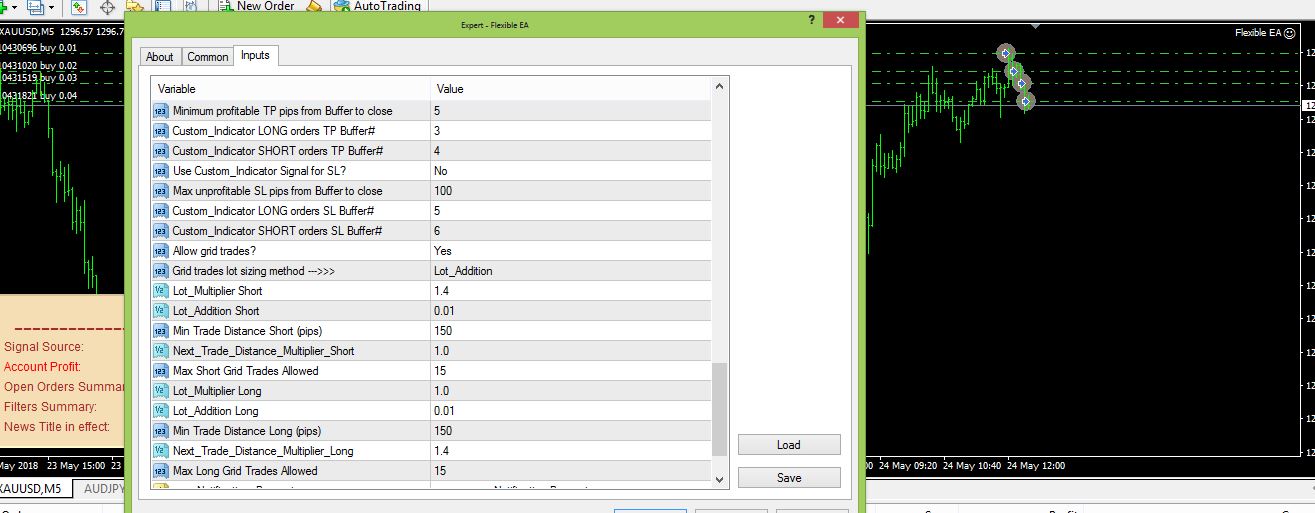Image resolution: width=1315 pixels, height=513 pixels.
Task: Click the Filters Summary label in info panel
Action: coord(50,407)
